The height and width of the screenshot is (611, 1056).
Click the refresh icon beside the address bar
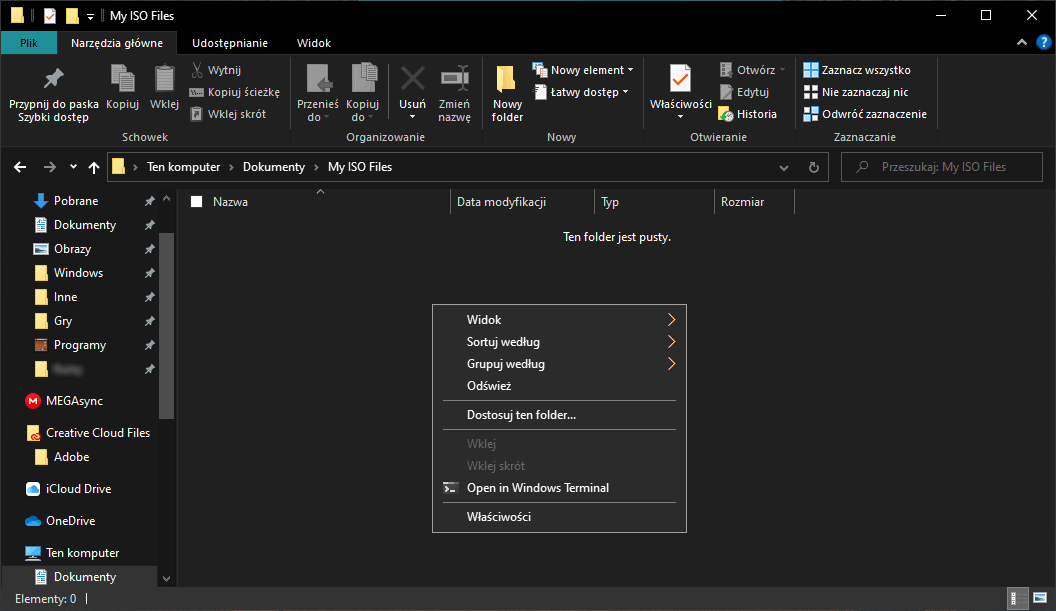813,167
